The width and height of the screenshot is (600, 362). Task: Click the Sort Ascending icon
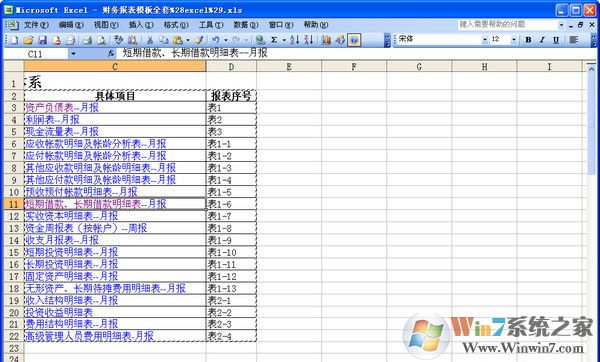[x=294, y=40]
